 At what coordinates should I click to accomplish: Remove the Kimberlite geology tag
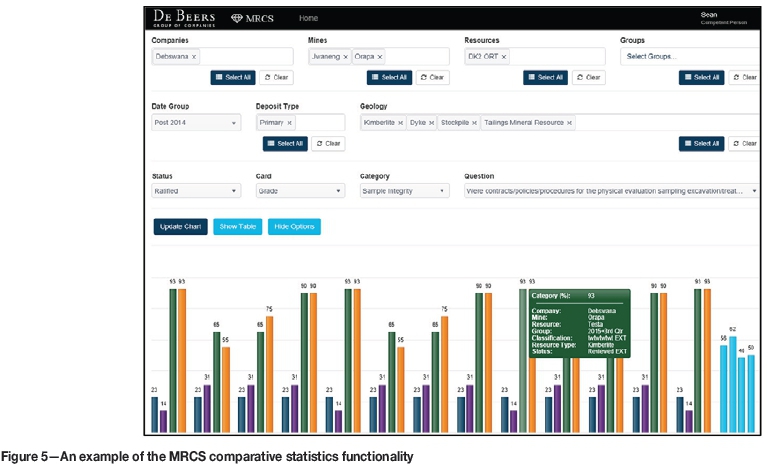click(401, 123)
